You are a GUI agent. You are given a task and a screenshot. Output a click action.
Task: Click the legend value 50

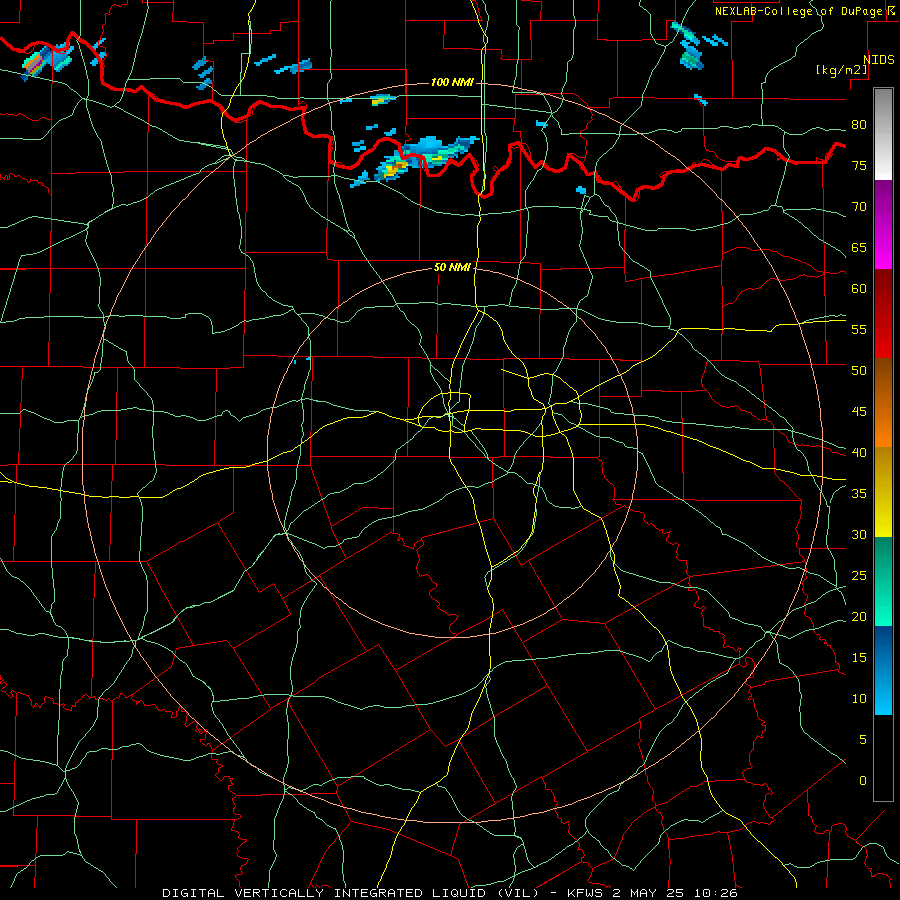[859, 370]
